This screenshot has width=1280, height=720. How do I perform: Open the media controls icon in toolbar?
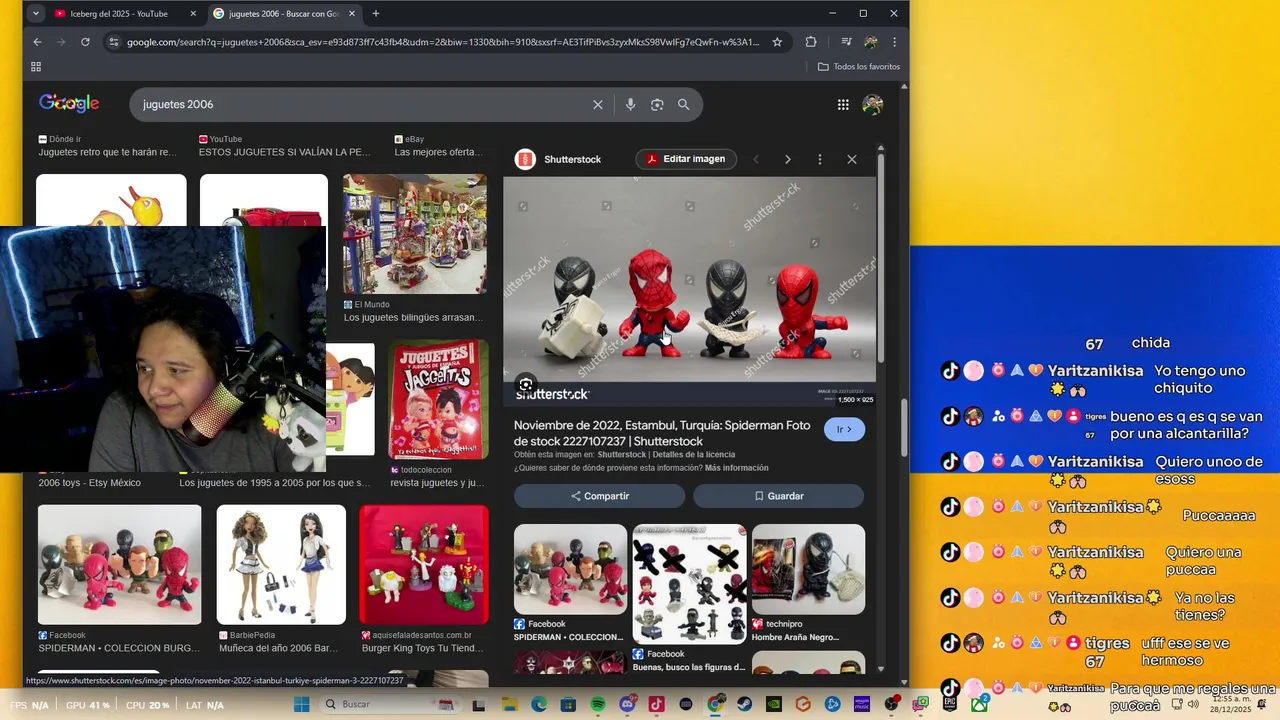pyautogui.click(x=846, y=42)
